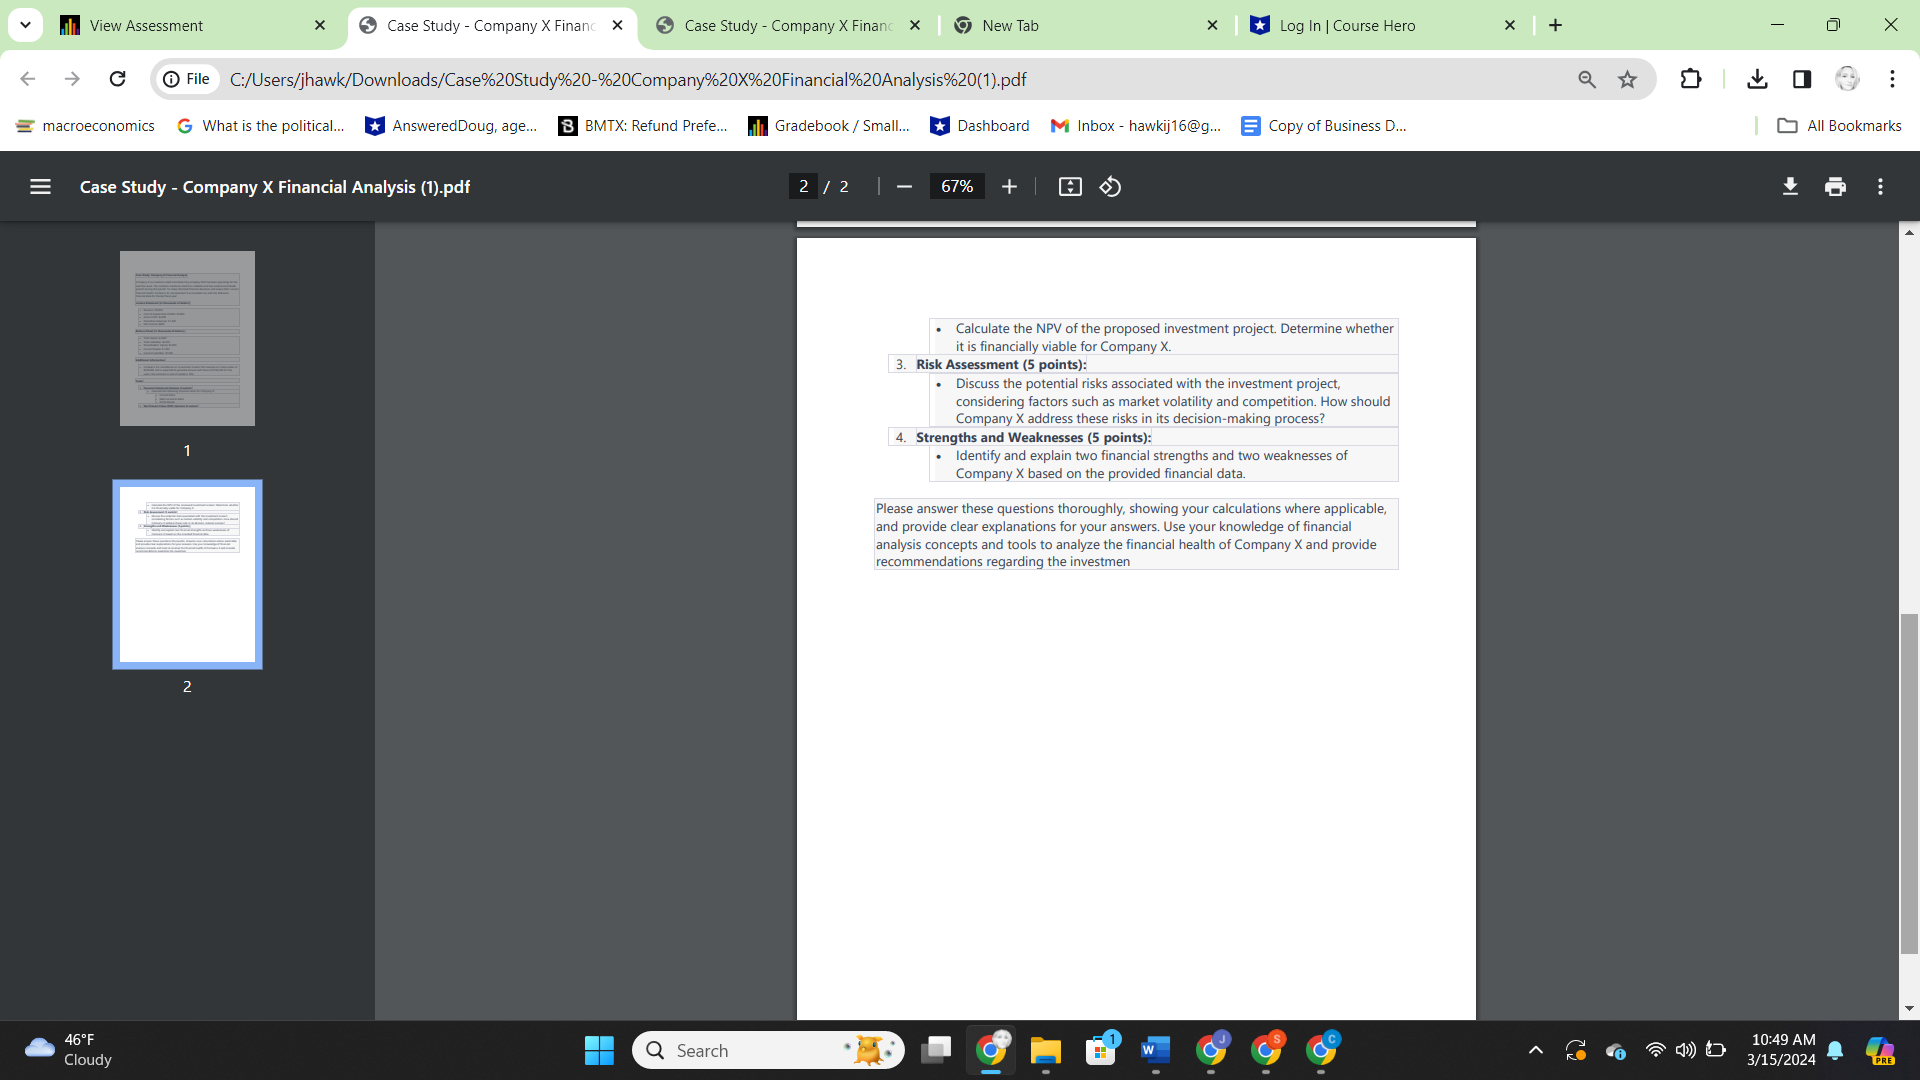Download the PDF file
Image resolution: width=1920 pixels, height=1080 pixels.
[x=1789, y=186]
